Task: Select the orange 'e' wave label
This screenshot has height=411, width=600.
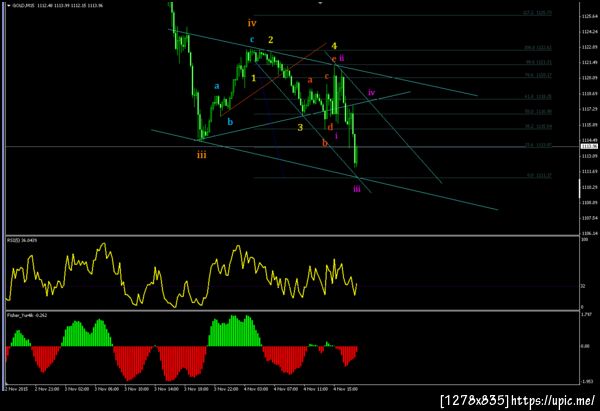Action: (334, 59)
